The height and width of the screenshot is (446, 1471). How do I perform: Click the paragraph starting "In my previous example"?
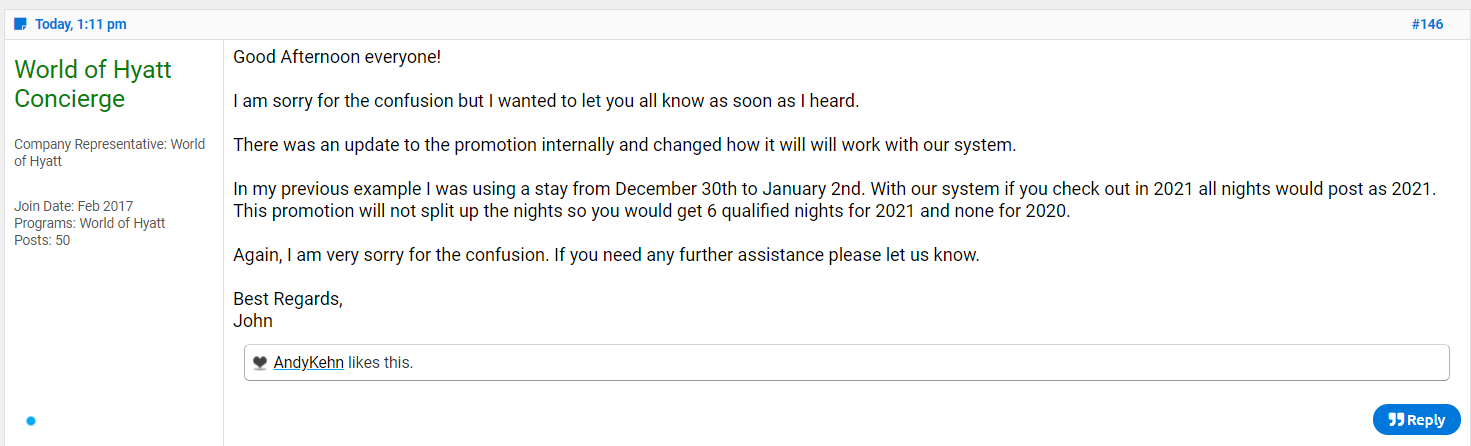pyautogui.click(x=835, y=200)
